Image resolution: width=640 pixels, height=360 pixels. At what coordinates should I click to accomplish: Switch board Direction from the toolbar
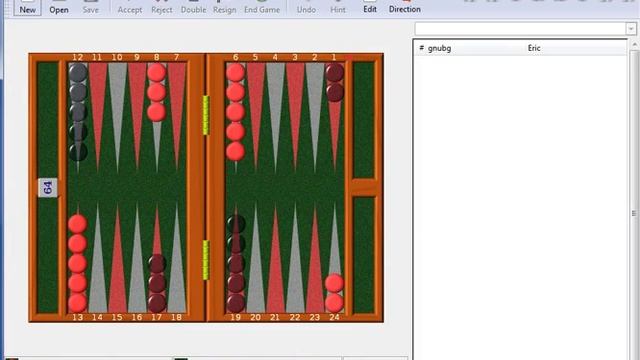[x=404, y=8]
